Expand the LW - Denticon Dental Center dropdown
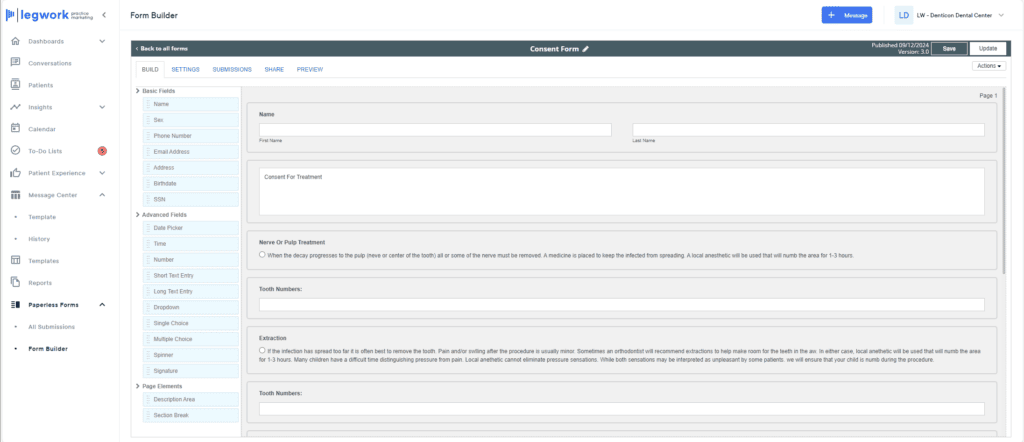Image resolution: width=1024 pixels, height=442 pixels. tap(1006, 15)
